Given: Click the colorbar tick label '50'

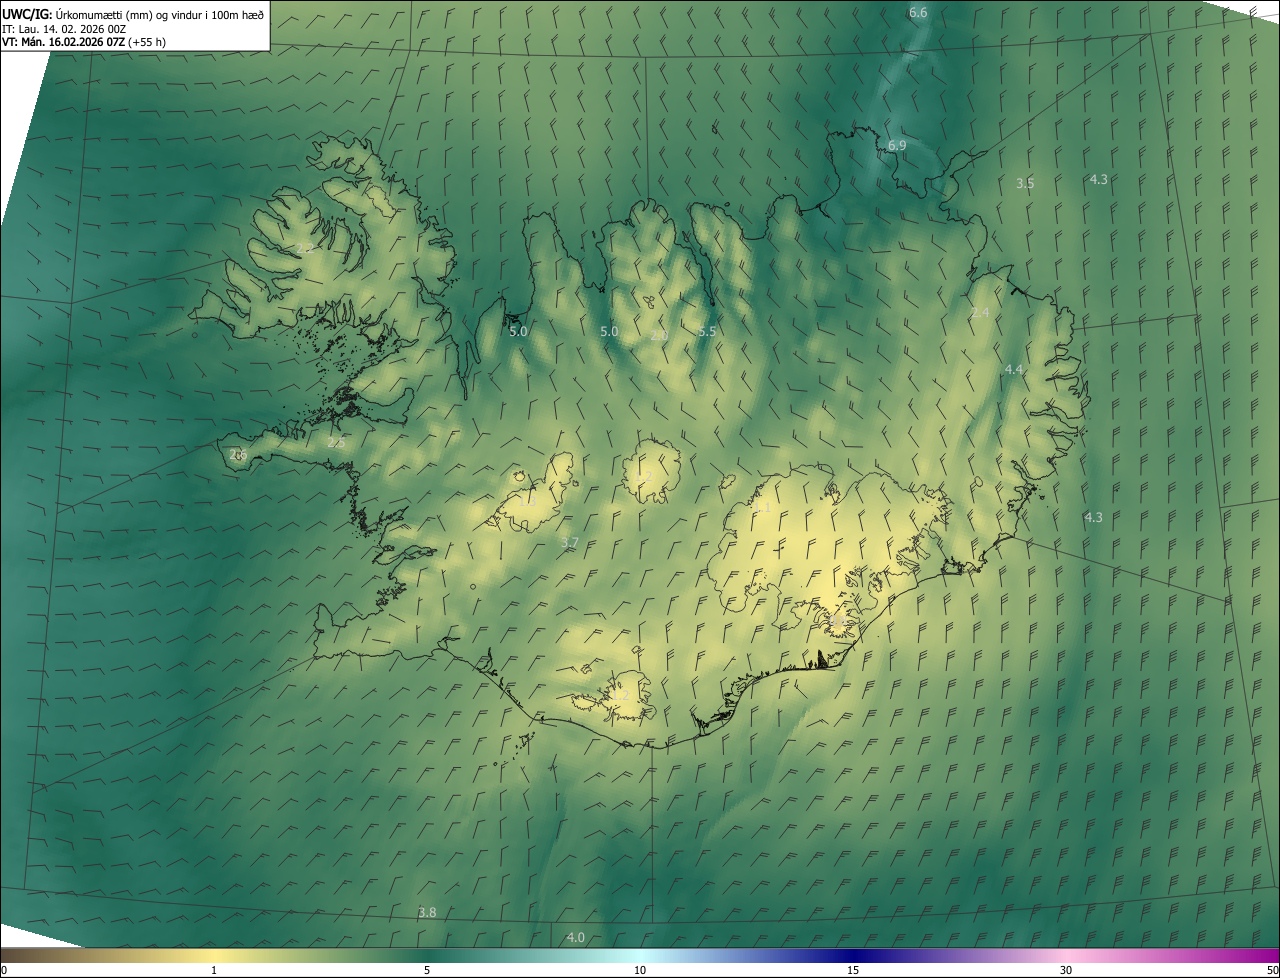Looking at the screenshot, I should pos(1272,970).
